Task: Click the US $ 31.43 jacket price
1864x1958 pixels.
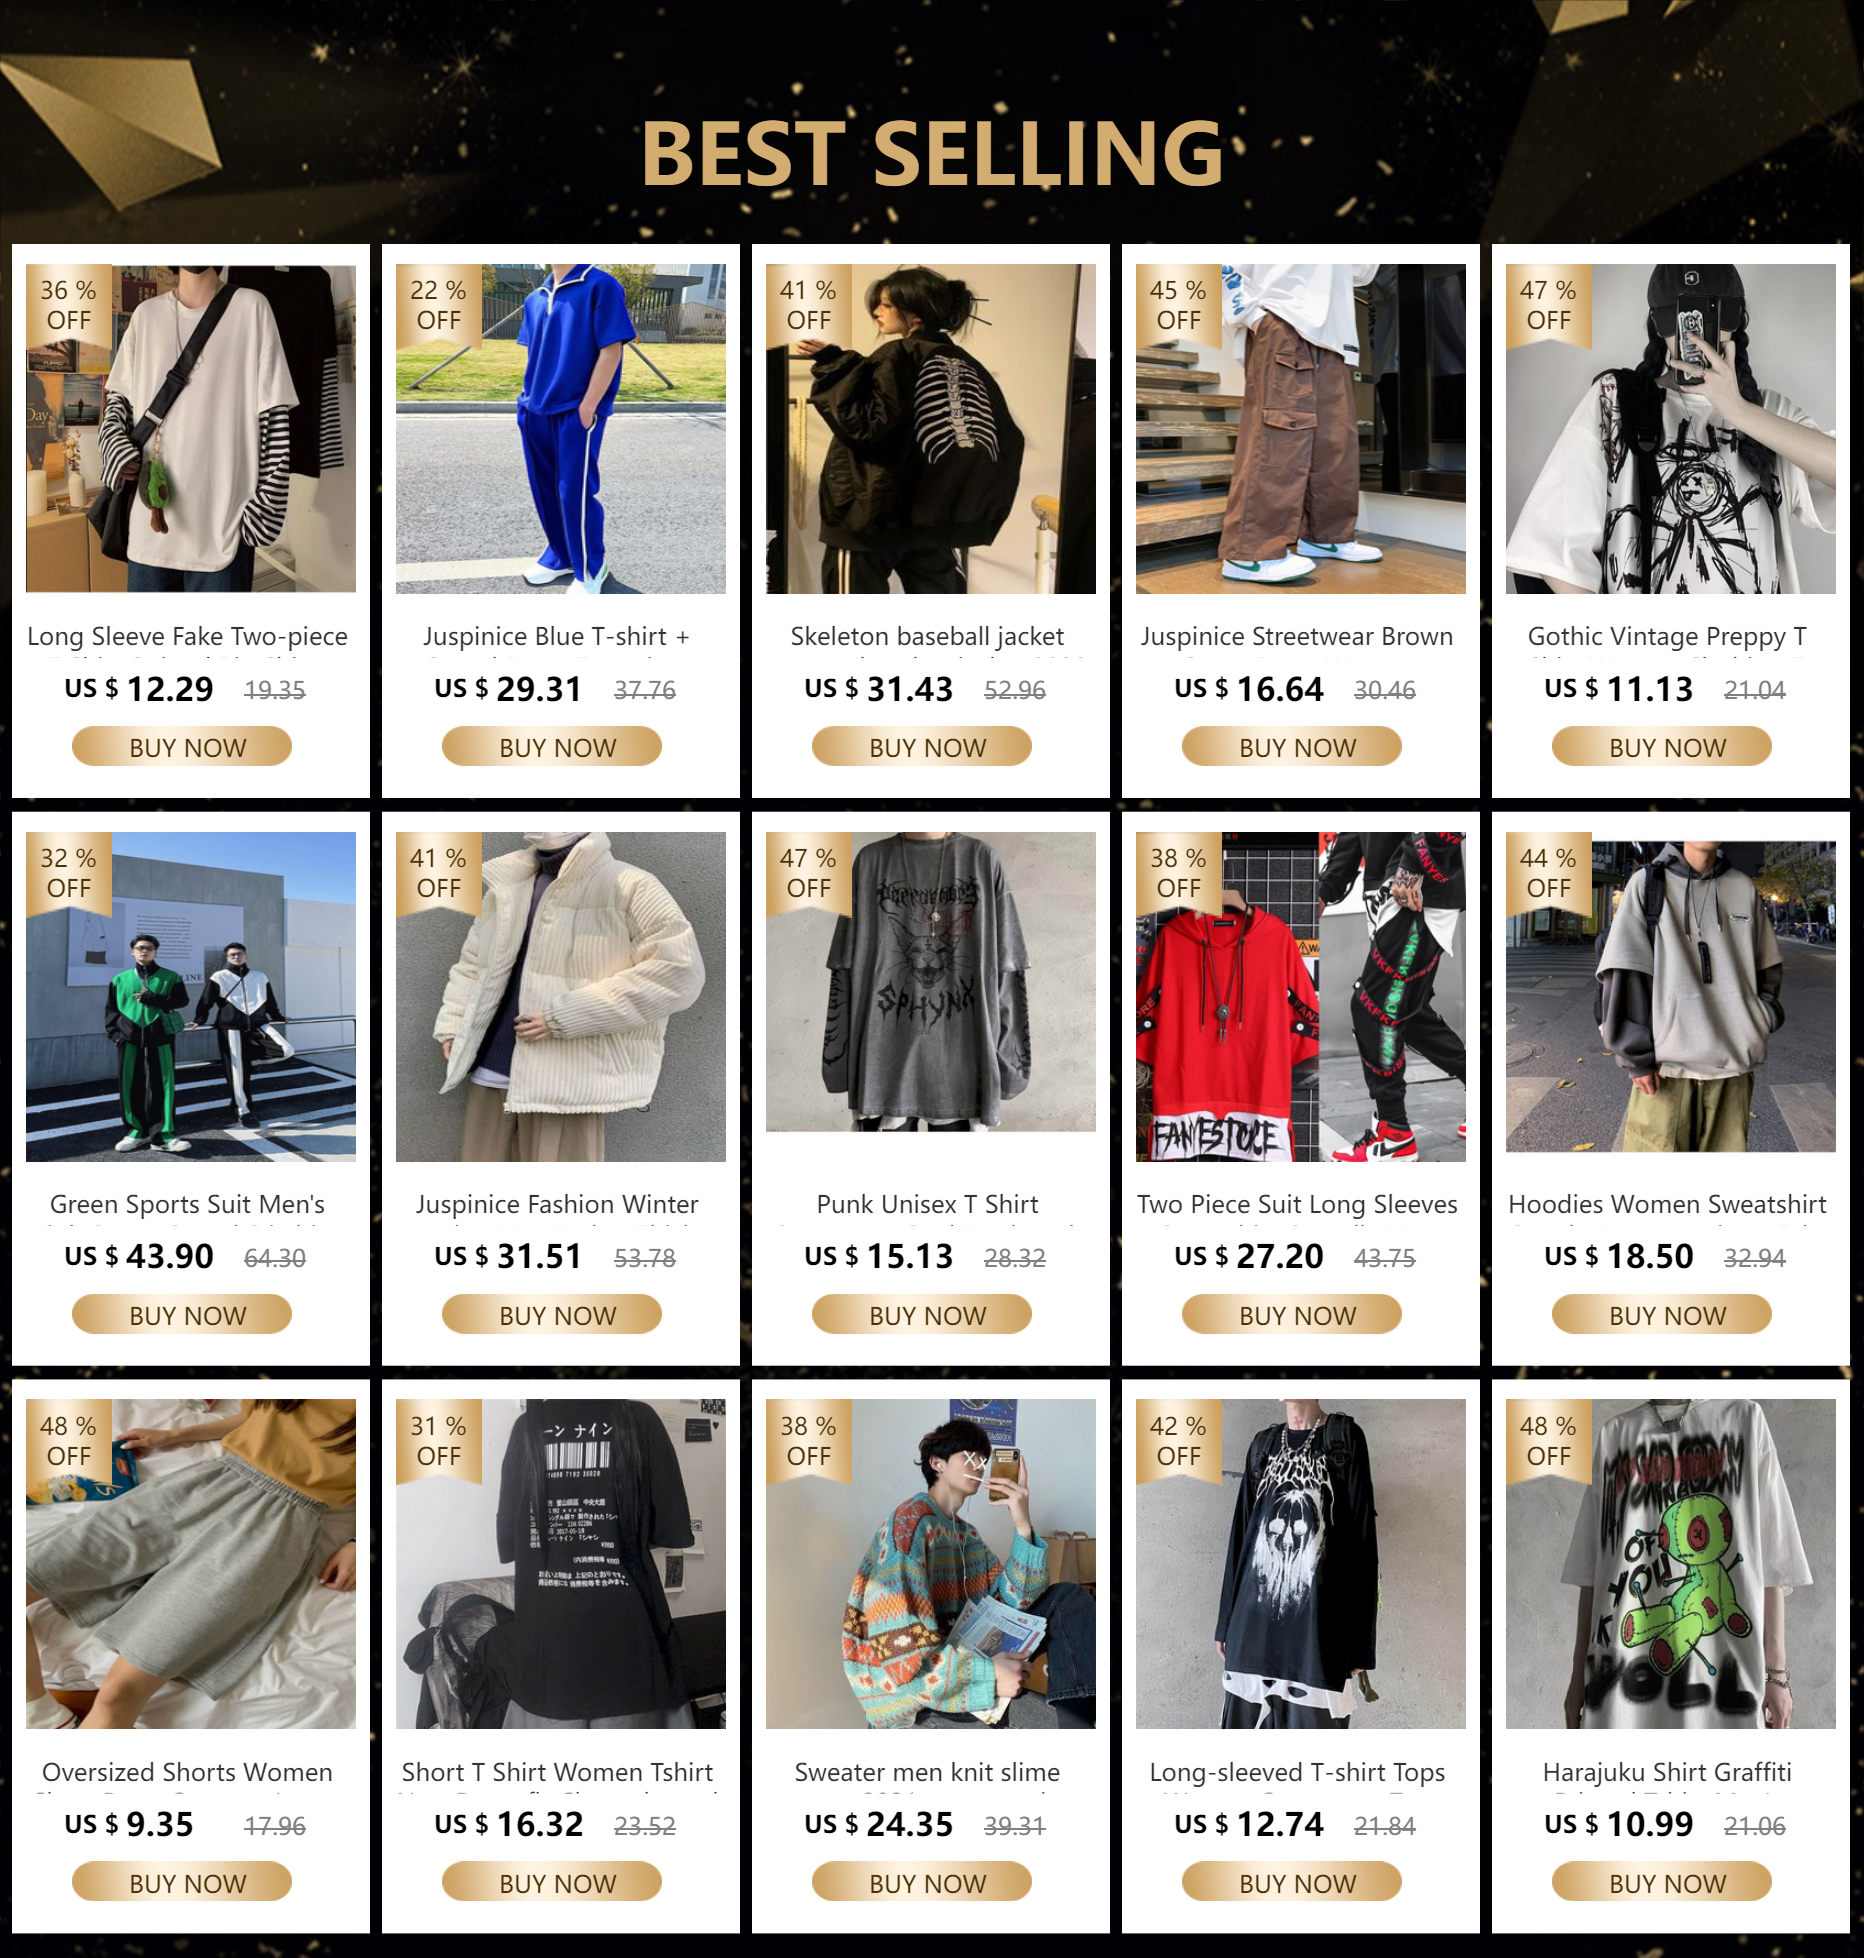Action: [x=879, y=689]
